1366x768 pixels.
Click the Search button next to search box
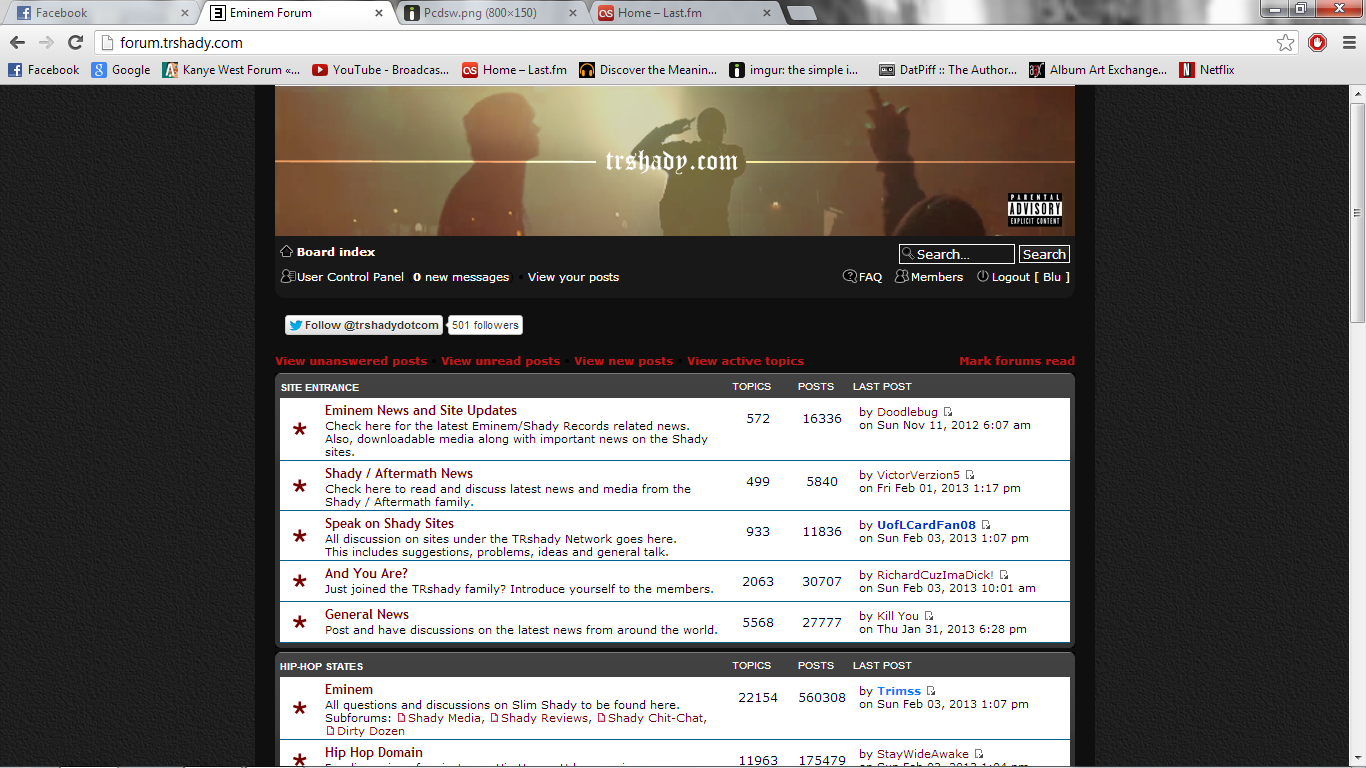1044,254
